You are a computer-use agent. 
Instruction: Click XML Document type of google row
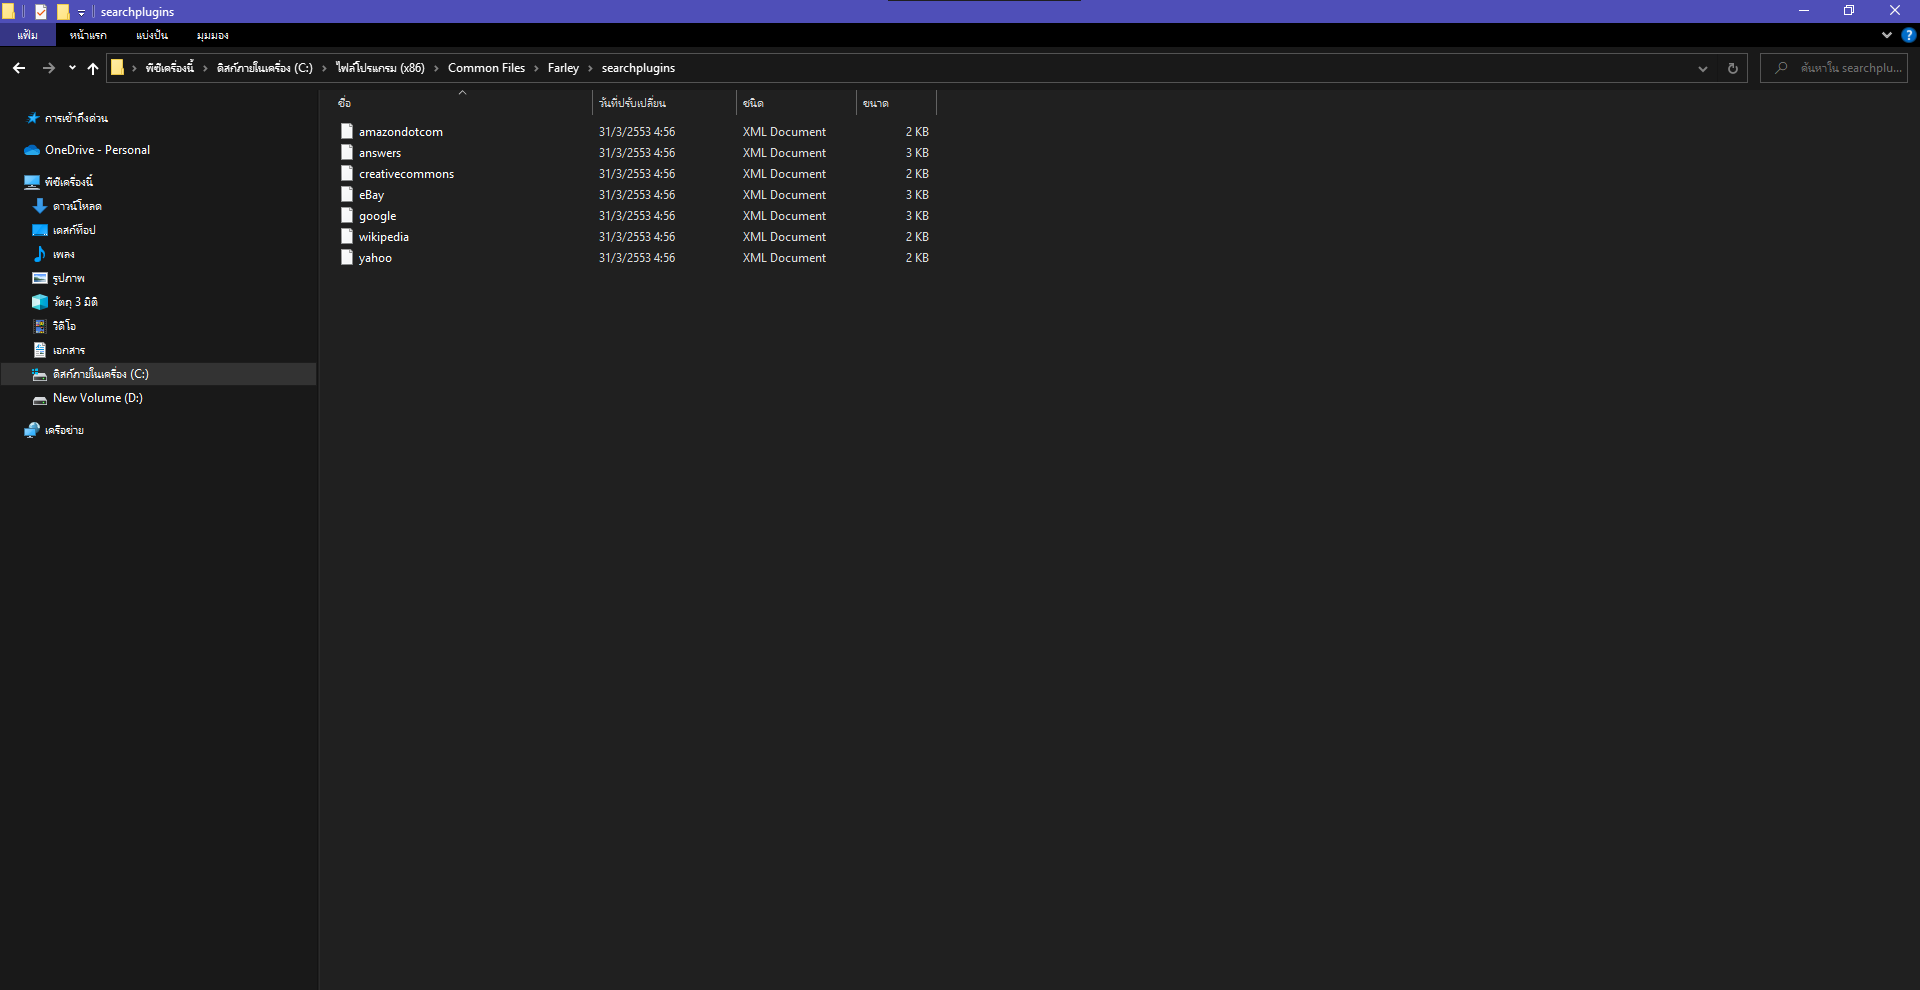(784, 216)
